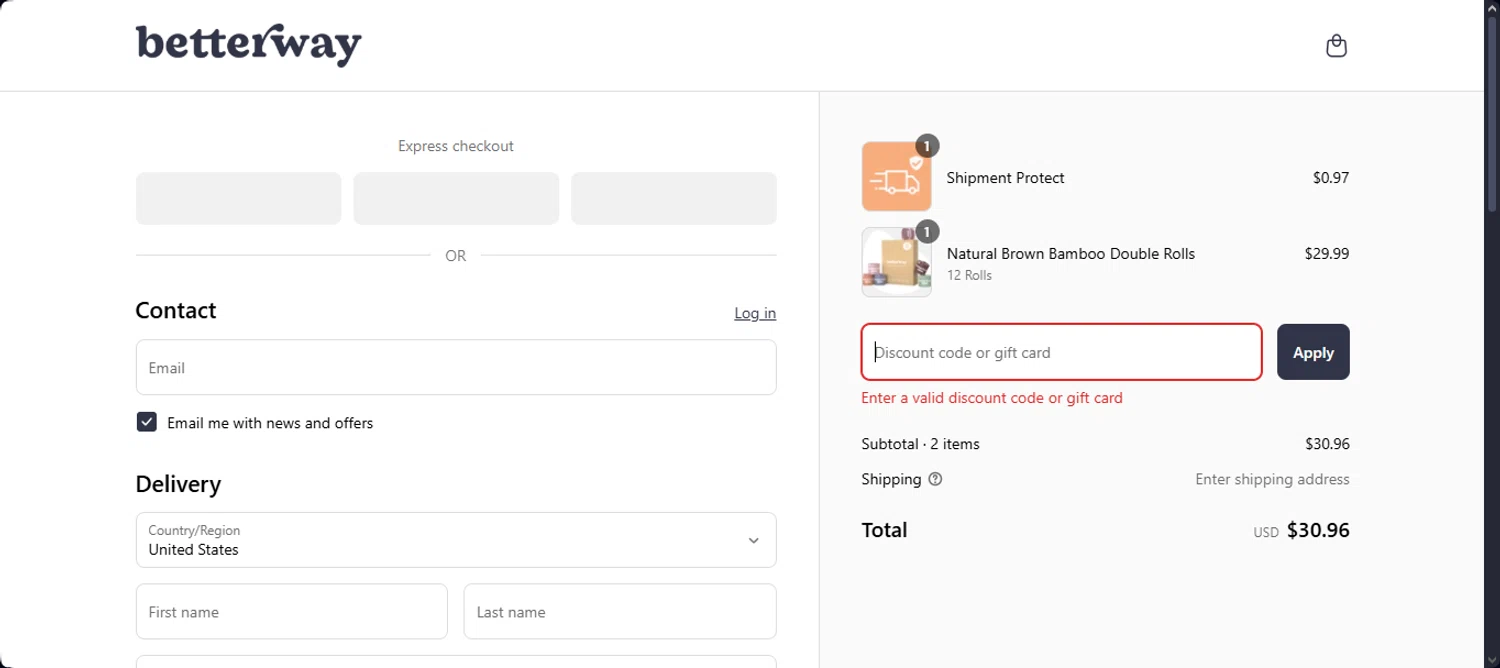Click the Bamboo Double Rolls product thumbnail
The height and width of the screenshot is (668, 1500).
[896, 262]
